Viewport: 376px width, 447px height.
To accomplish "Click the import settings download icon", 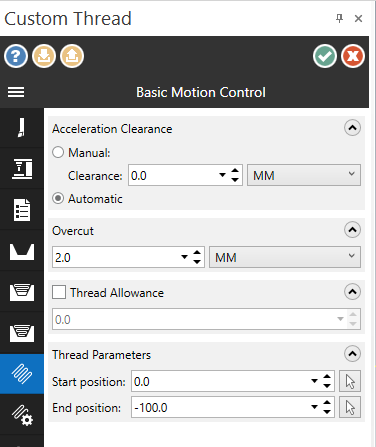I will pos(44,56).
